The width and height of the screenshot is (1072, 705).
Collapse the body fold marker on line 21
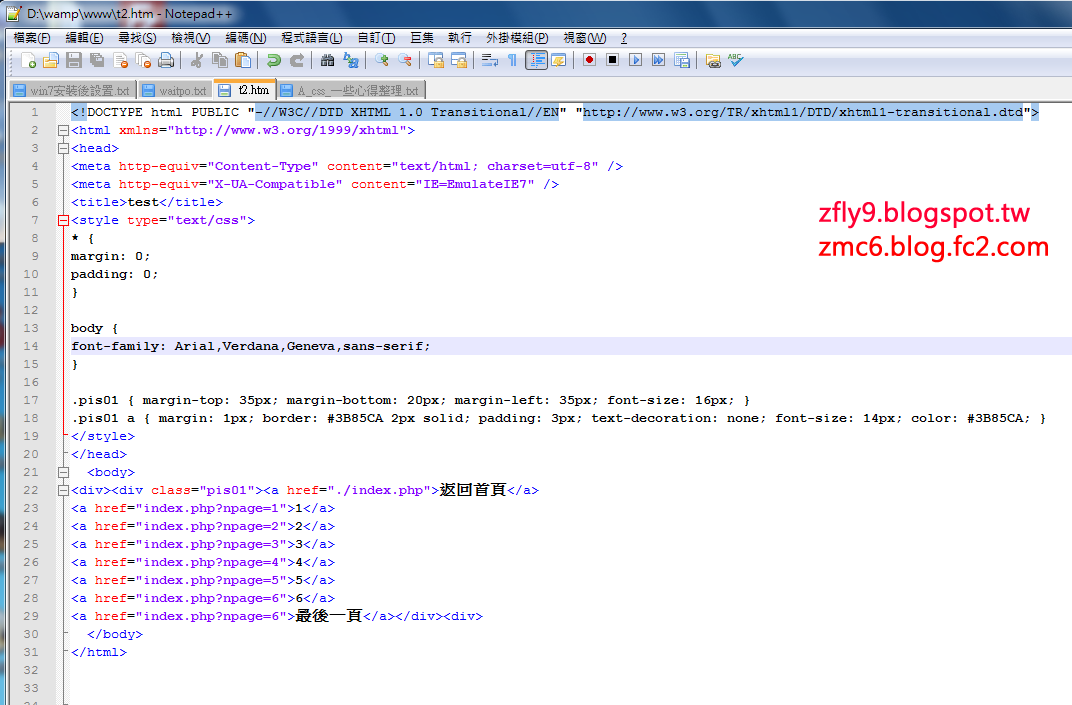coord(63,472)
